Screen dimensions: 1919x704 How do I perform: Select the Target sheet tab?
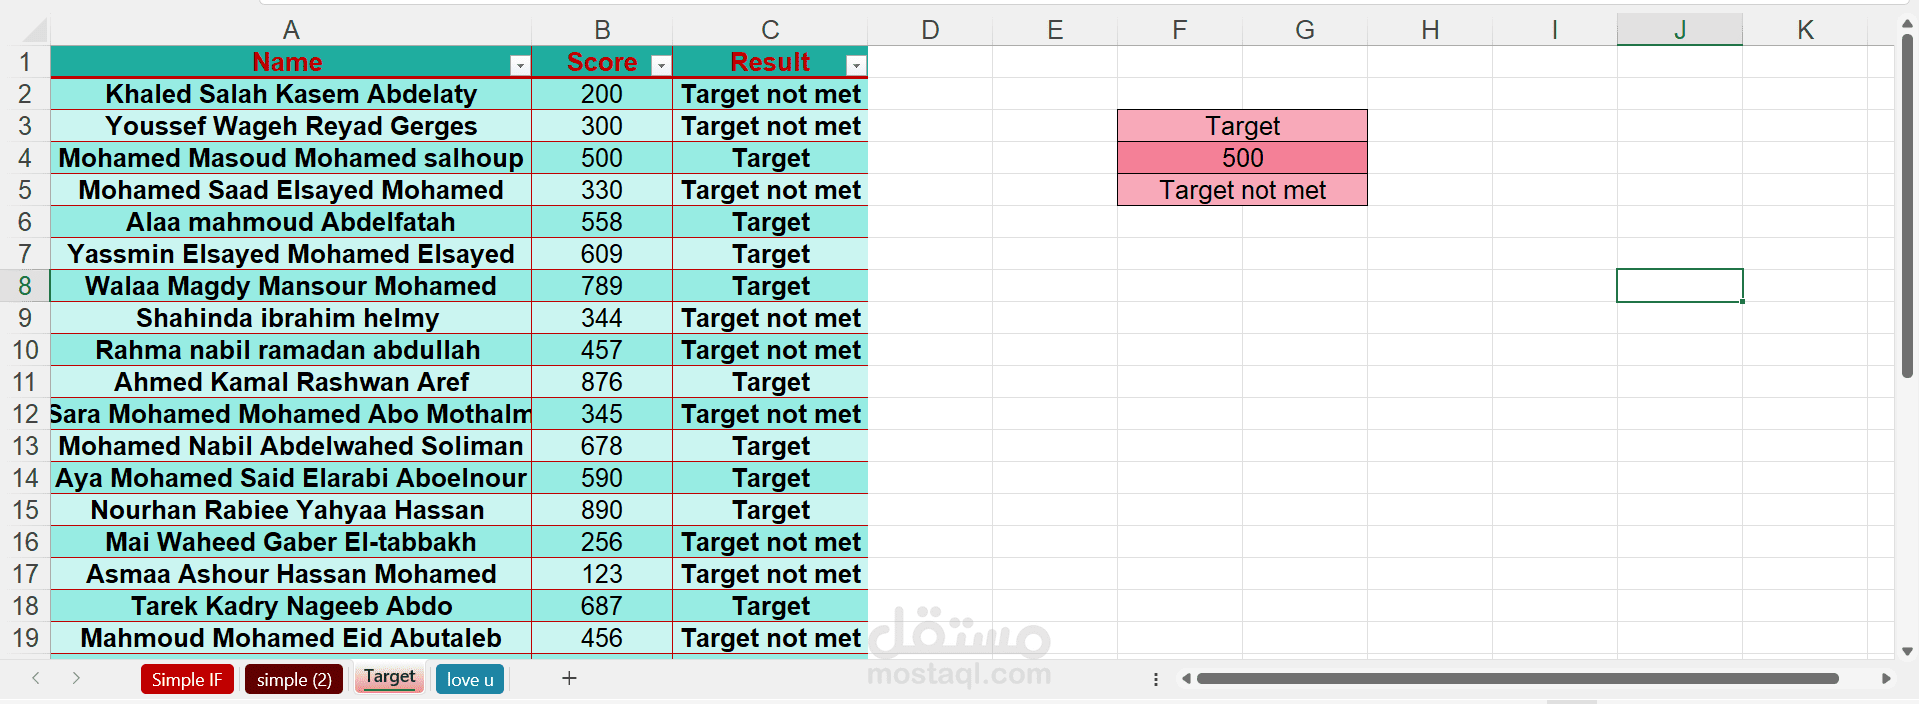(x=389, y=677)
